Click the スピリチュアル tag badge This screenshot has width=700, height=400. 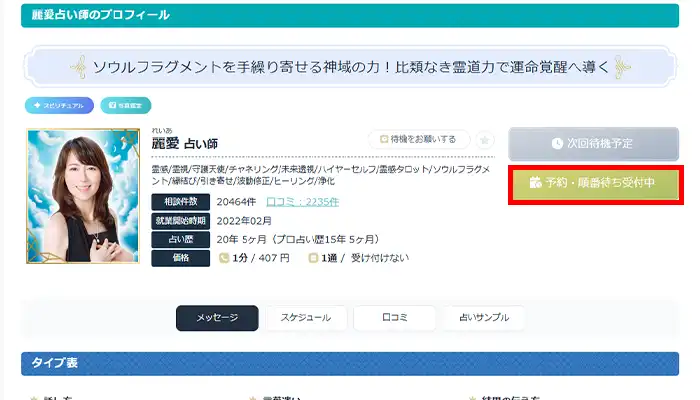pos(60,105)
